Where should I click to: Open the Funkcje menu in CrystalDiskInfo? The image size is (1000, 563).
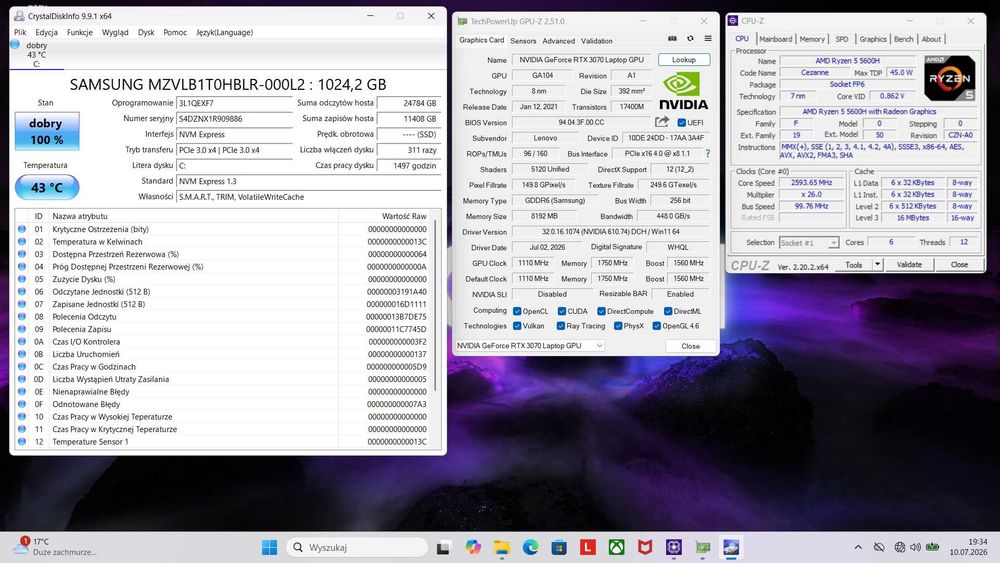80,33
